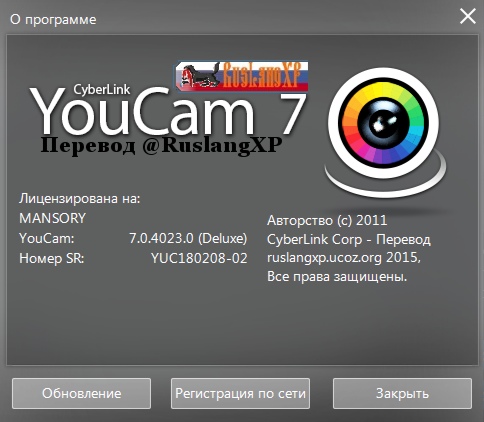Select SR number YUC180208-02
Image resolution: width=484 pixels, height=422 pixels.
point(199,258)
